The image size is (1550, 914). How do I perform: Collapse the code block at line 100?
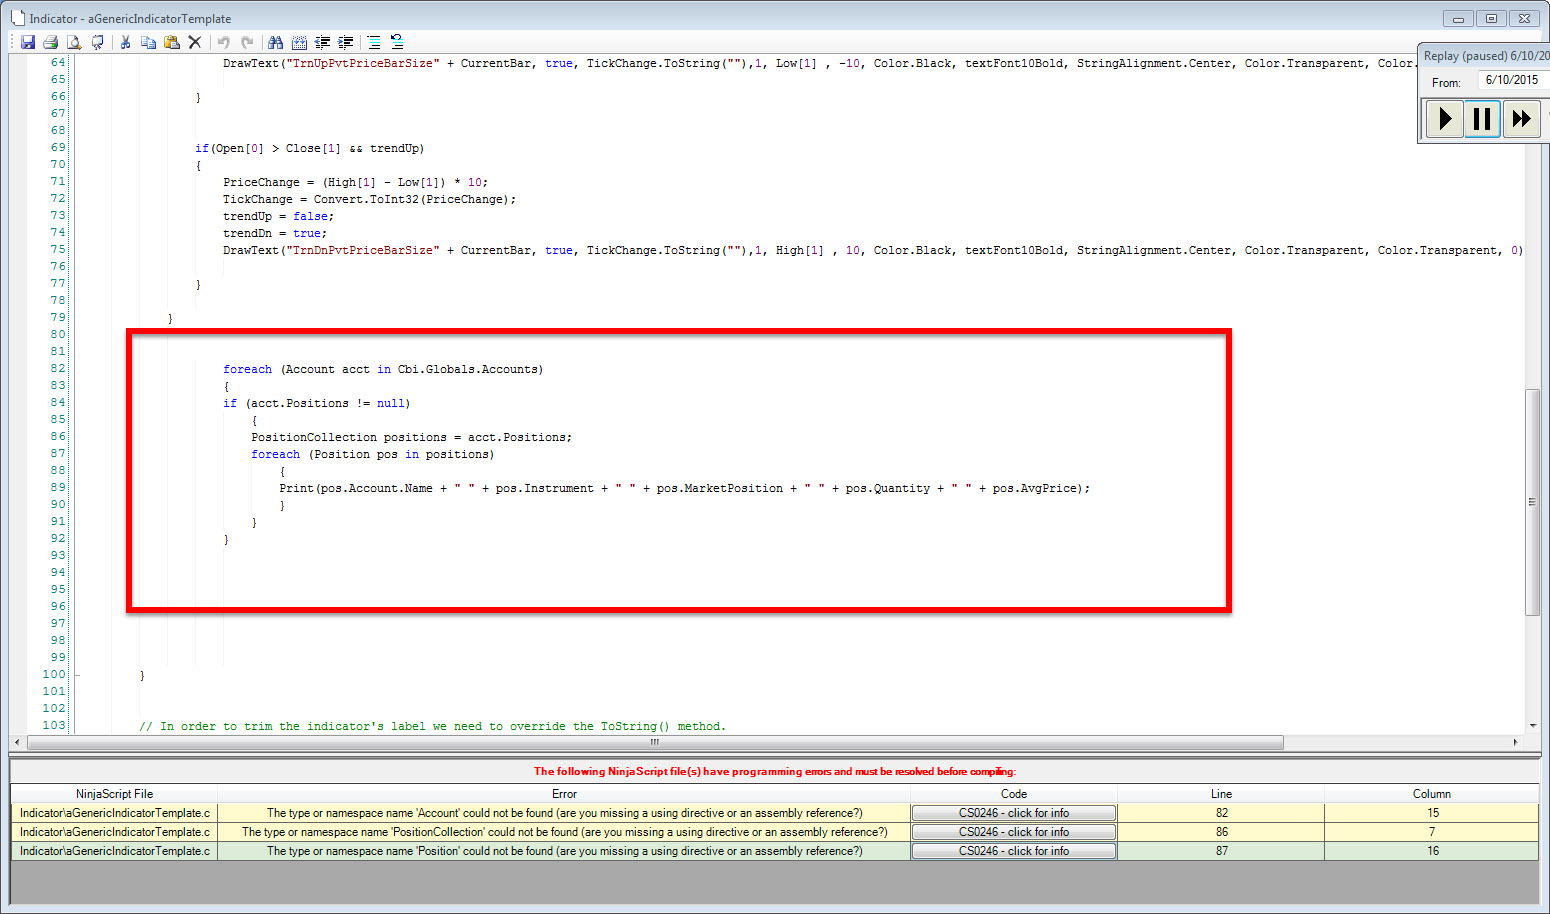point(77,675)
